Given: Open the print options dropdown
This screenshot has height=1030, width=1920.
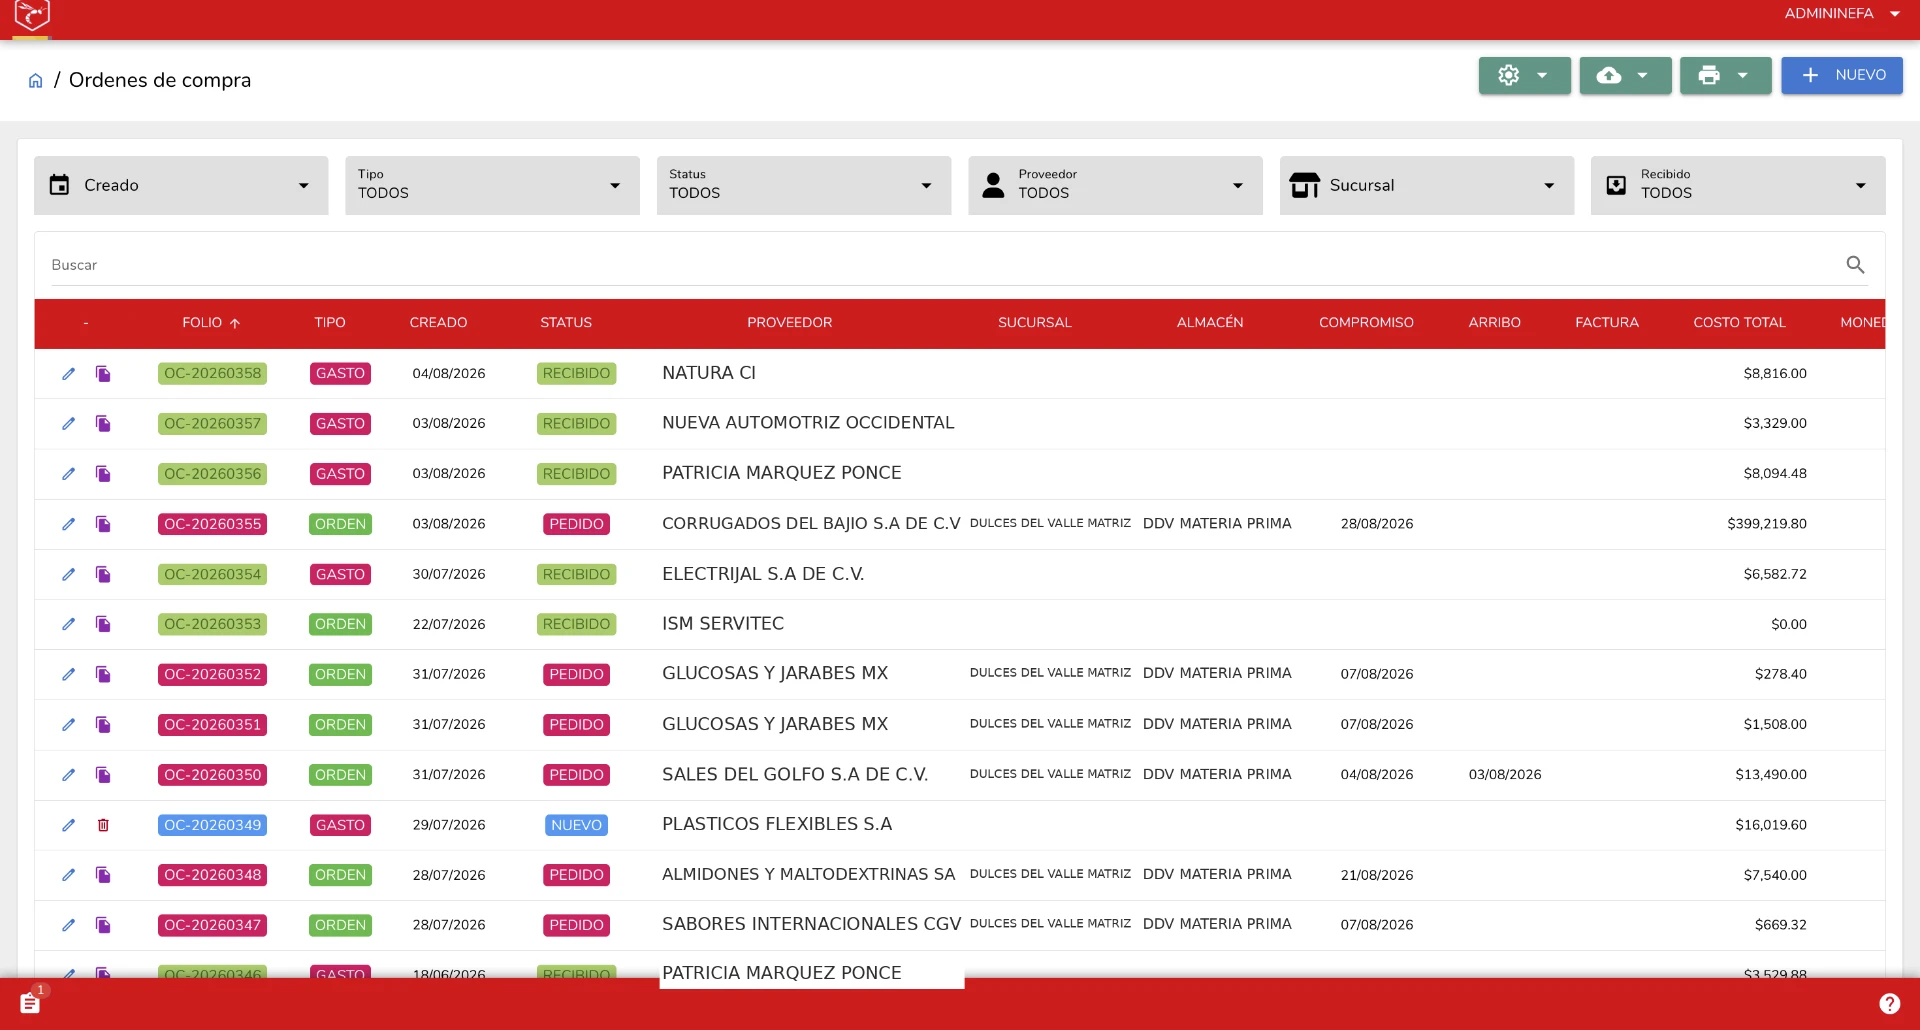Looking at the screenshot, I should pyautogui.click(x=1725, y=75).
